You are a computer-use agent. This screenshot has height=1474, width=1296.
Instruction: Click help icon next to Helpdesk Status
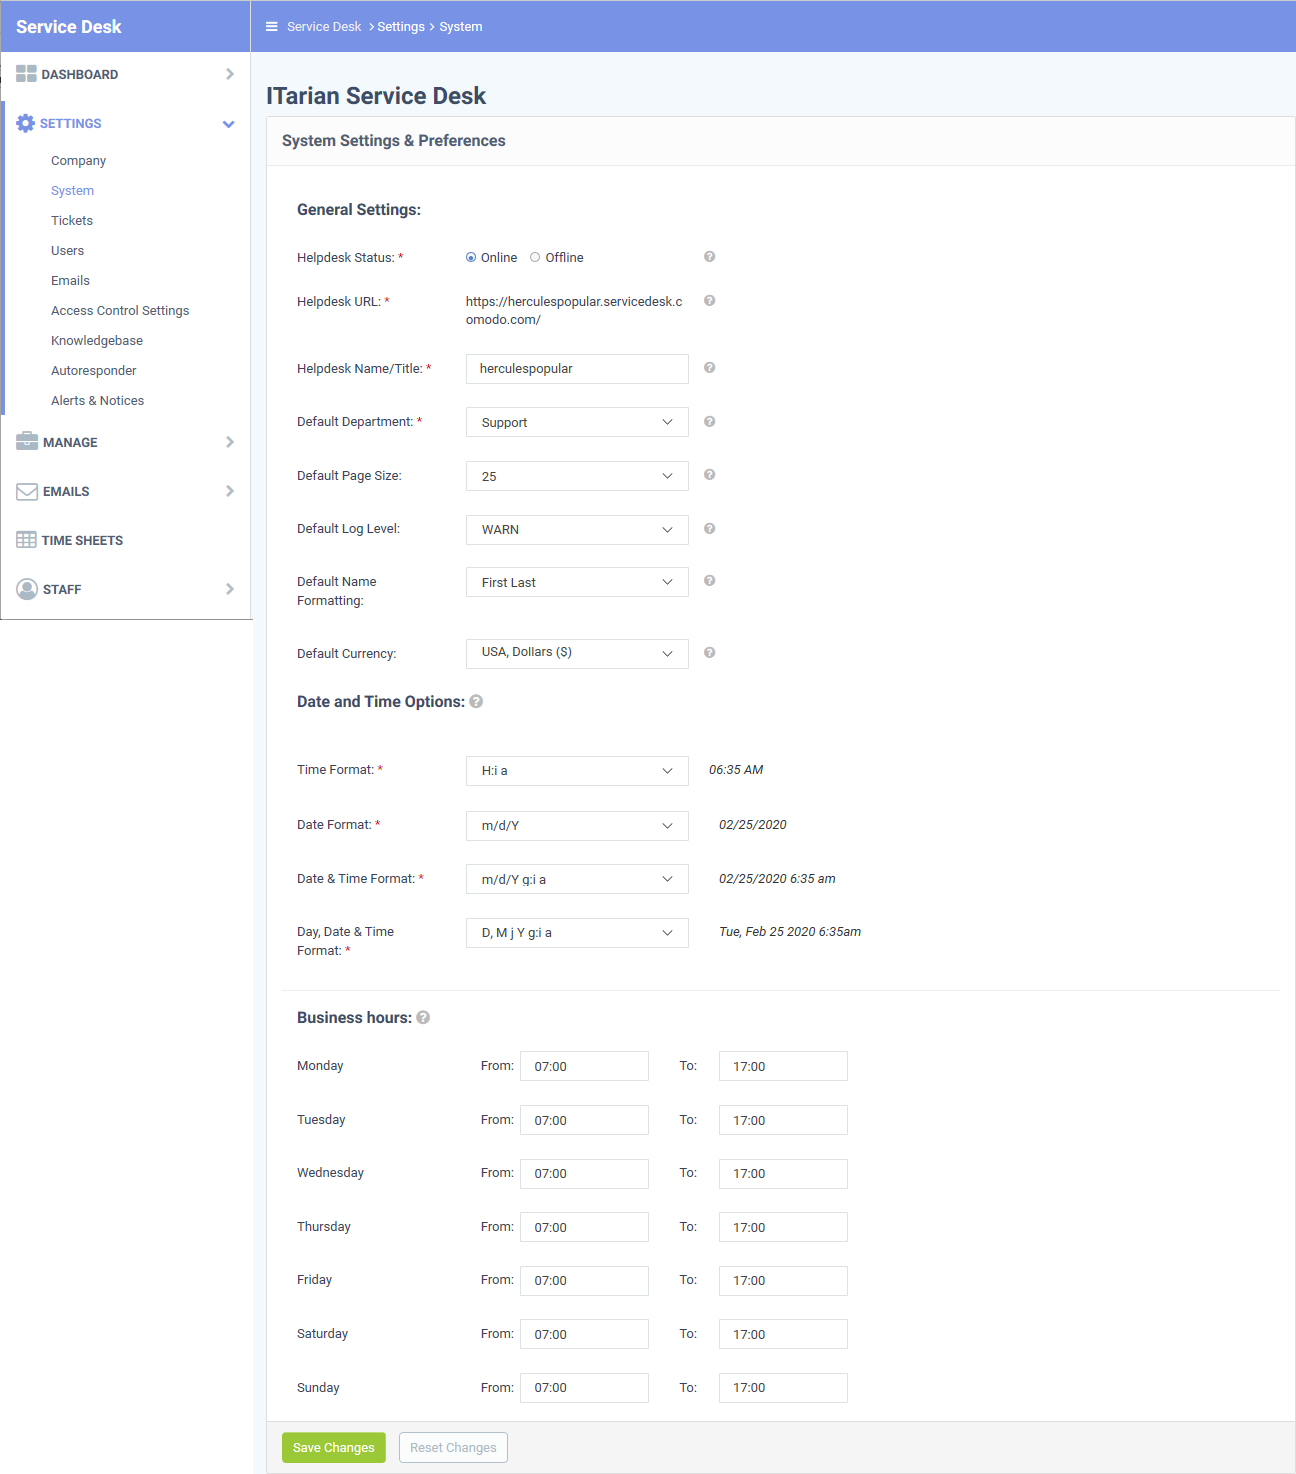pos(709,257)
